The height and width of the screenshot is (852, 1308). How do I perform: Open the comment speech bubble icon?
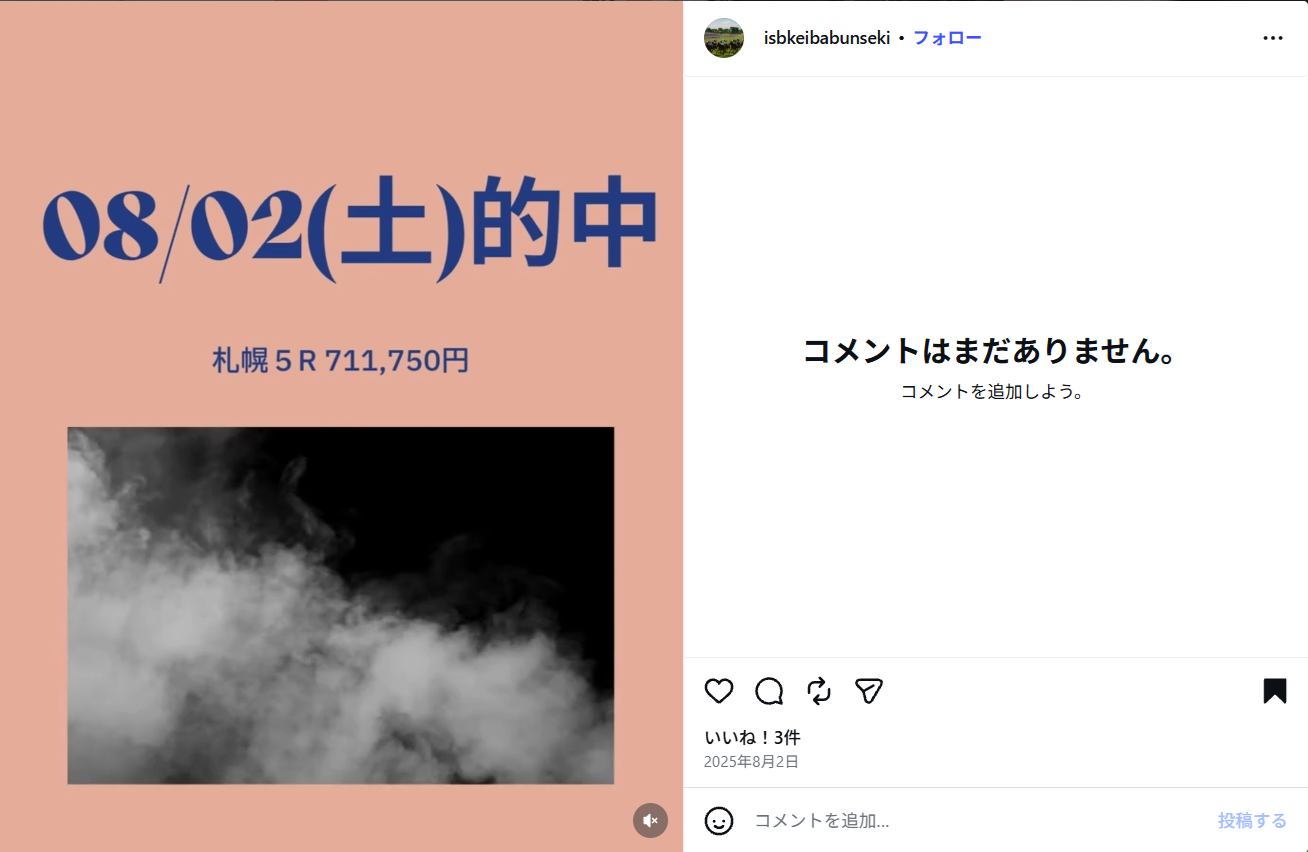click(x=769, y=691)
